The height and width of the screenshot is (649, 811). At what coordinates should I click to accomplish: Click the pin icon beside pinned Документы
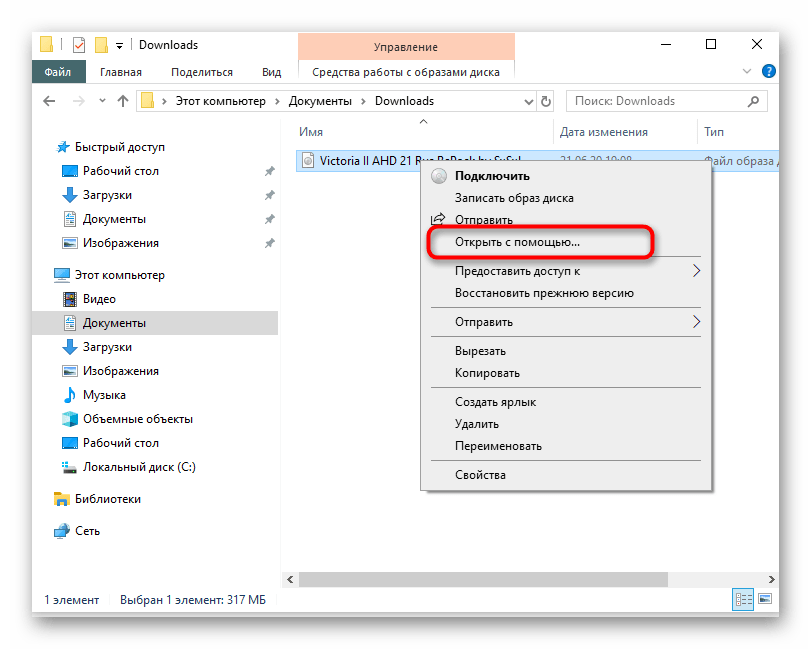click(269, 219)
